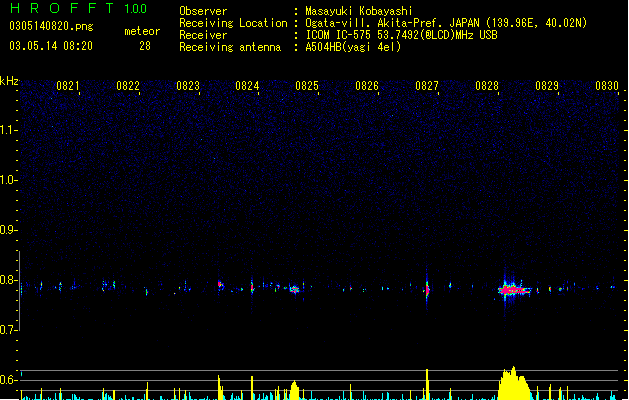The width and height of the screenshot is (629, 400).
Task: Click the 0305140820.png file name
Action: [51, 26]
